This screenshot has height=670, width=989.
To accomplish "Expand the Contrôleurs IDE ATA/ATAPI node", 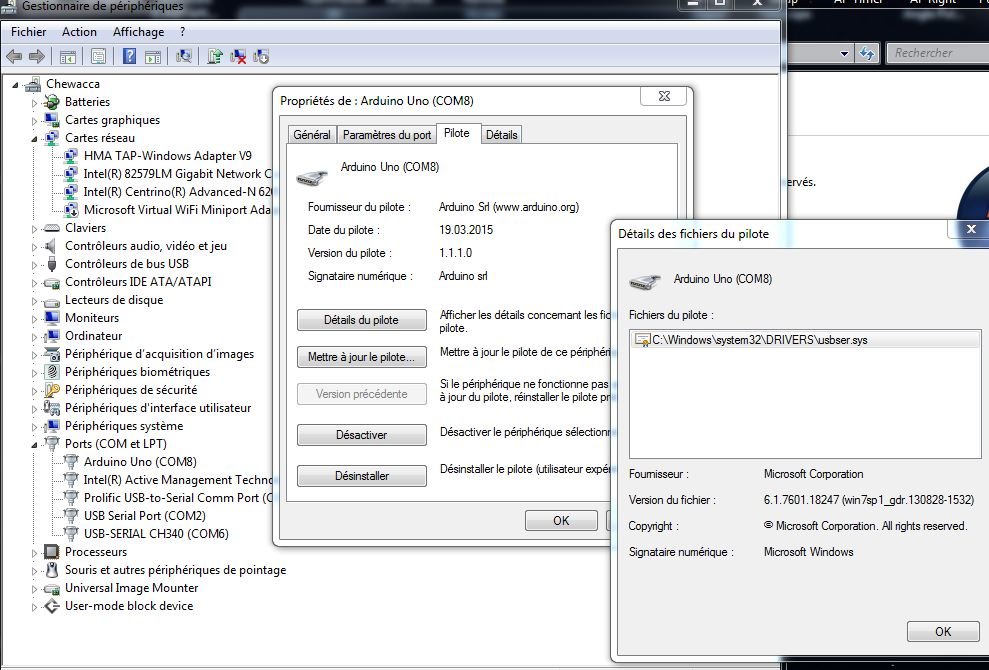I will coord(35,283).
